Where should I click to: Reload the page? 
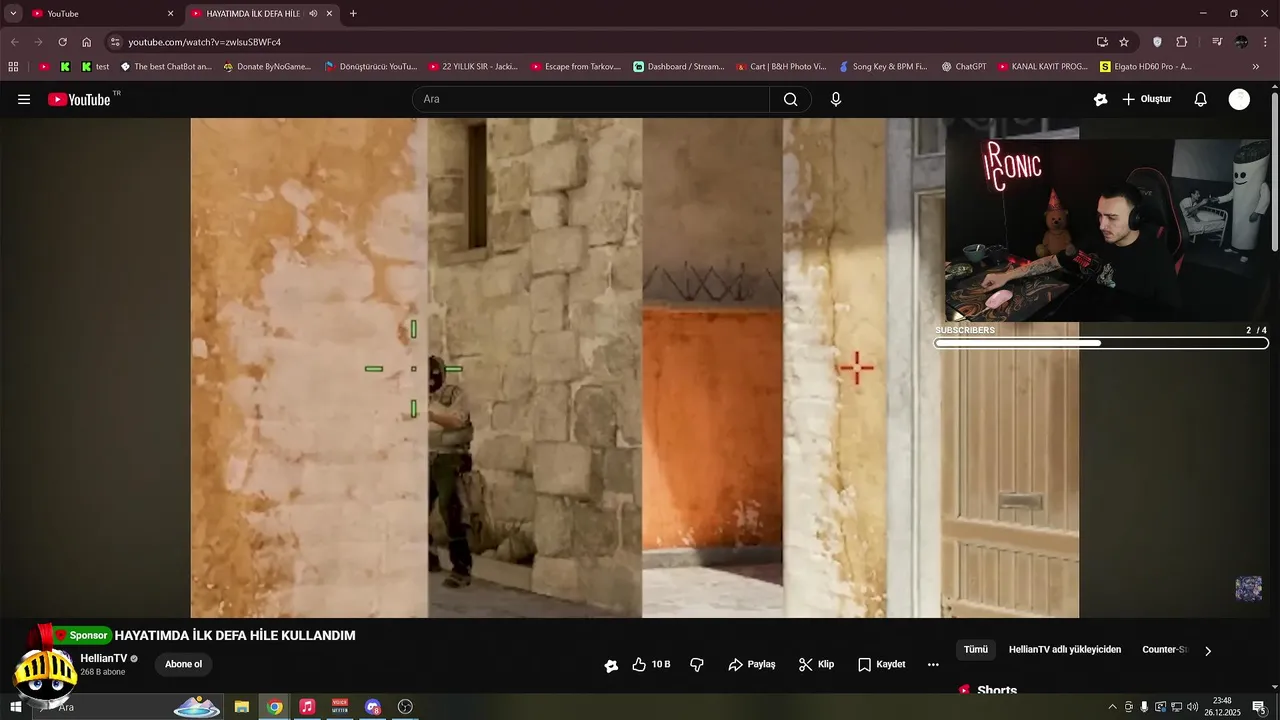coord(62,42)
